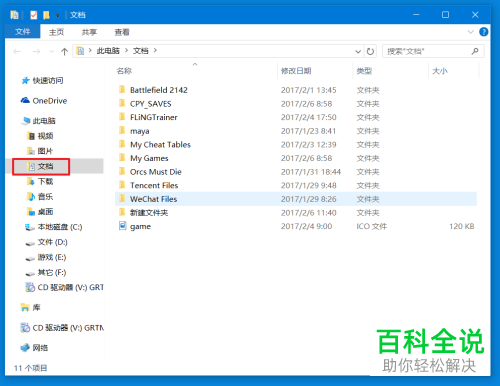Open the 音乐 folder in the sidebar
500x386 pixels.
click(x=45, y=196)
